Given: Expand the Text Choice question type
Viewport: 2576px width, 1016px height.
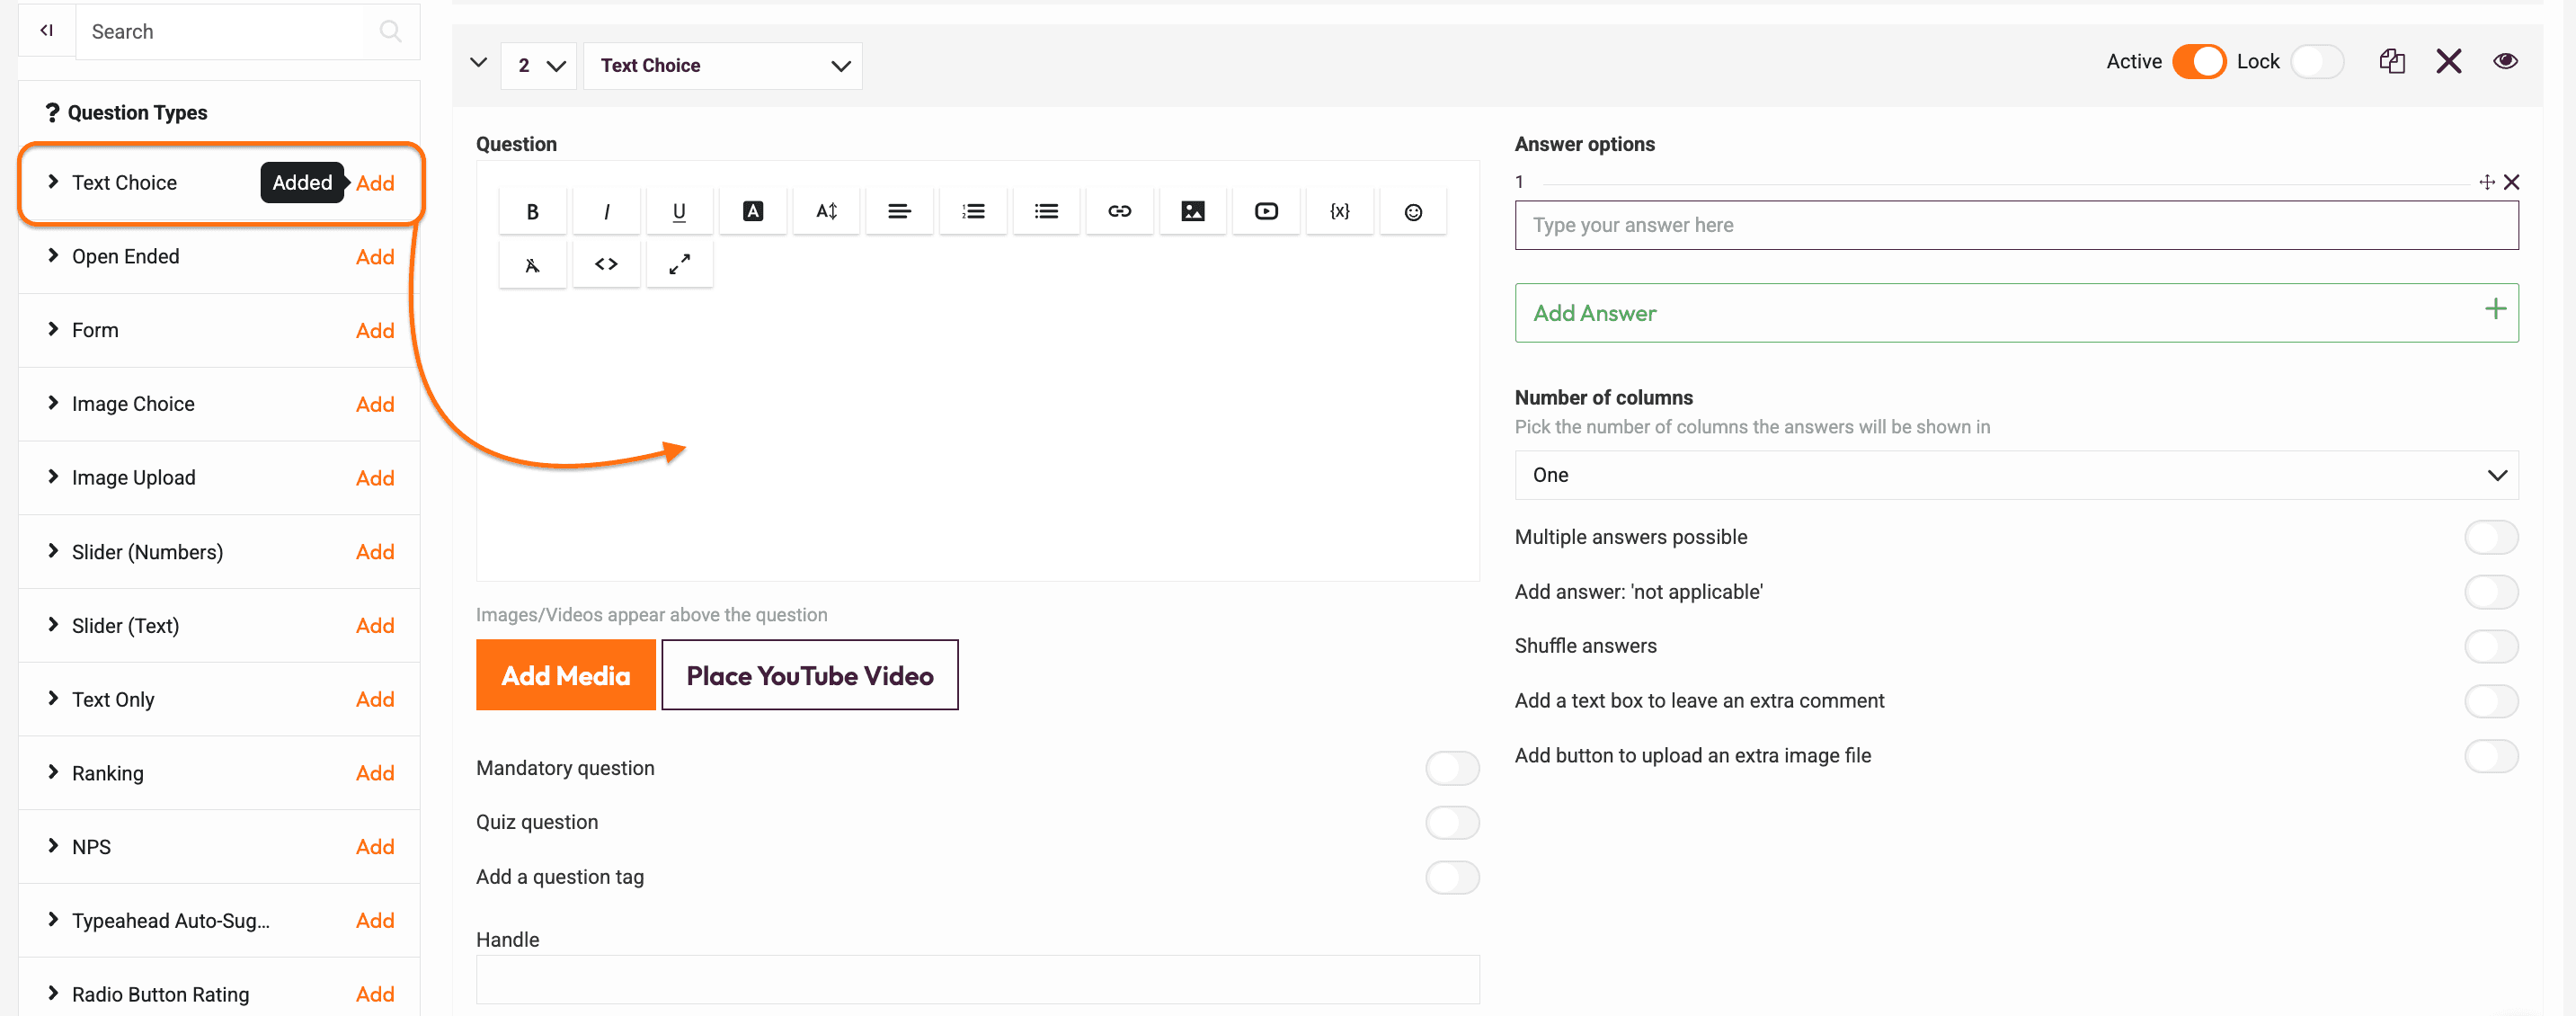Looking at the screenshot, I should 53,182.
